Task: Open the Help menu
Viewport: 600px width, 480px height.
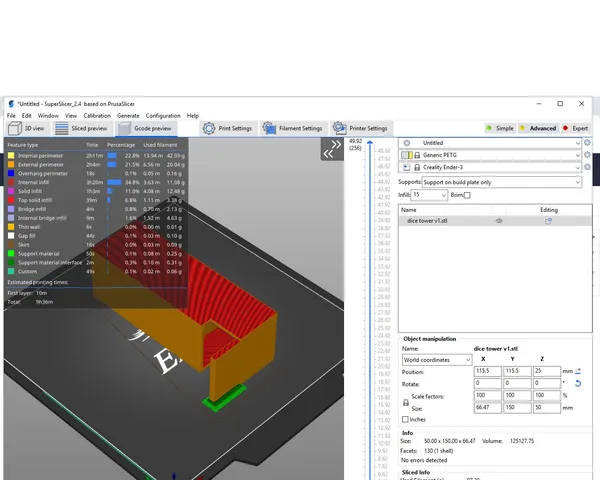Action: (193, 116)
